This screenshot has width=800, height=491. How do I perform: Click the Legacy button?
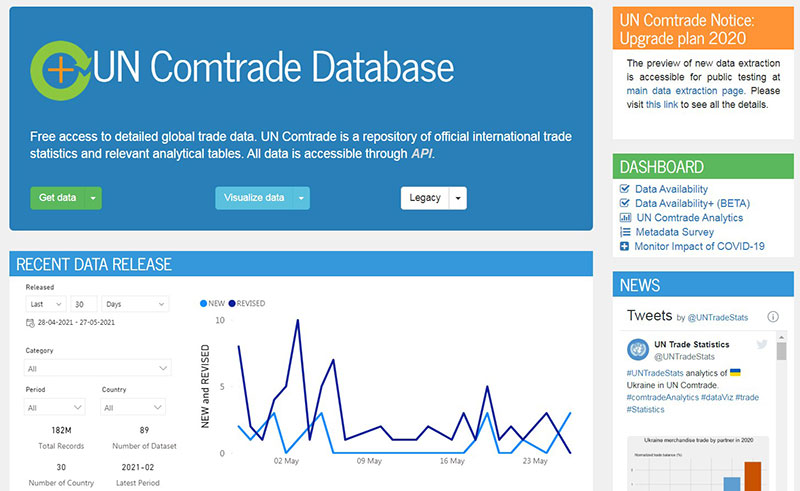pyautogui.click(x=425, y=198)
